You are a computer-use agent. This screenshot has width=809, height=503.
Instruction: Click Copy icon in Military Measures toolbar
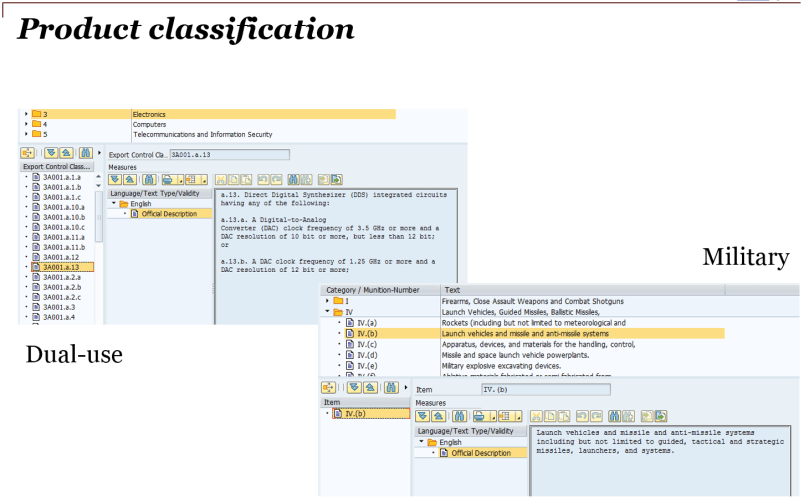550,416
